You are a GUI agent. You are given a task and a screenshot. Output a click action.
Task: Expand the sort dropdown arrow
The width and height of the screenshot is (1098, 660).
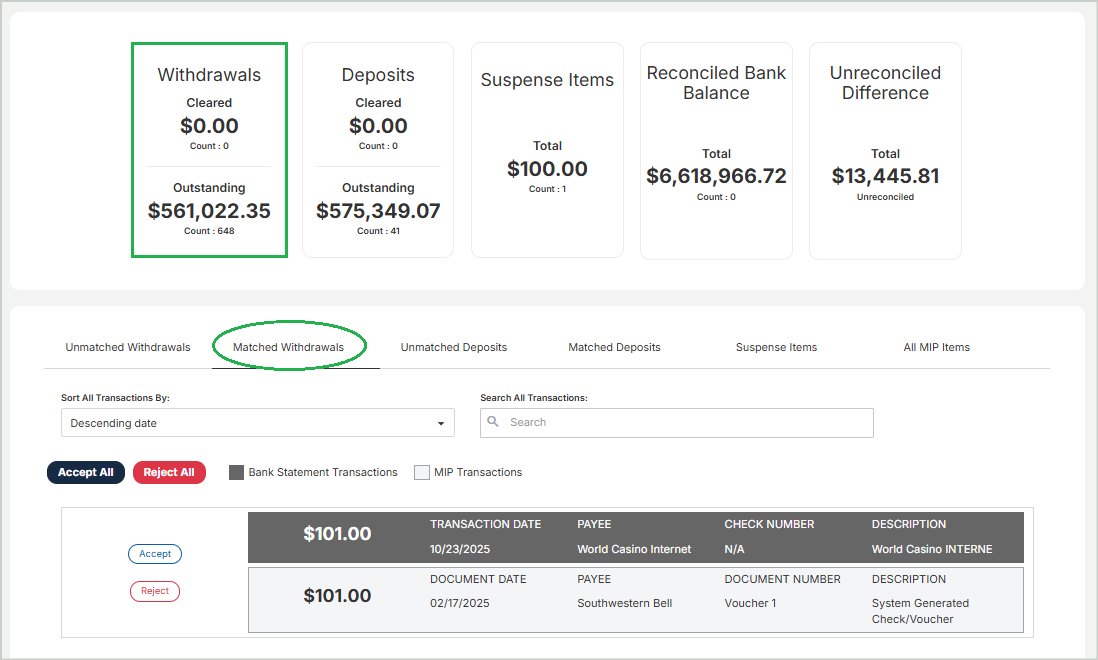click(x=441, y=424)
